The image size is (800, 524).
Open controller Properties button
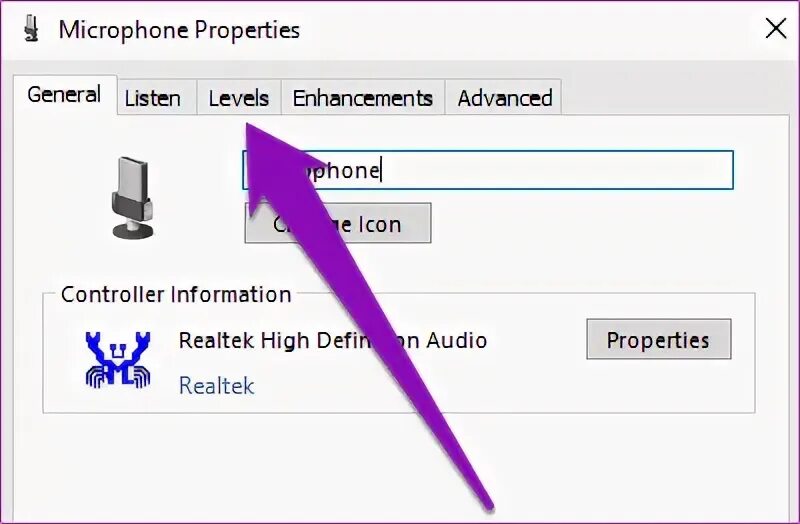[659, 339]
